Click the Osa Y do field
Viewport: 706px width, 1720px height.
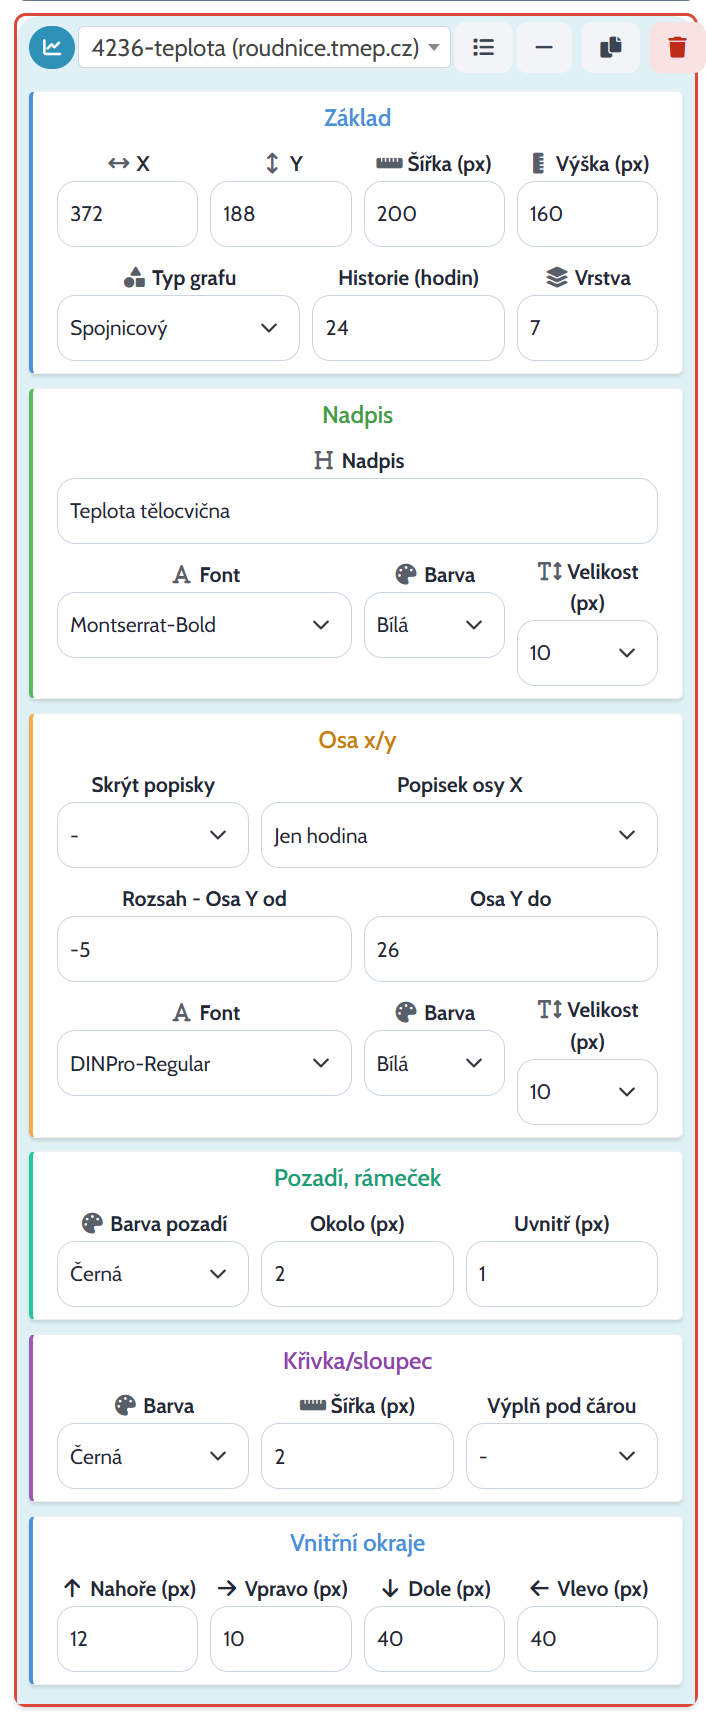pyautogui.click(x=511, y=949)
